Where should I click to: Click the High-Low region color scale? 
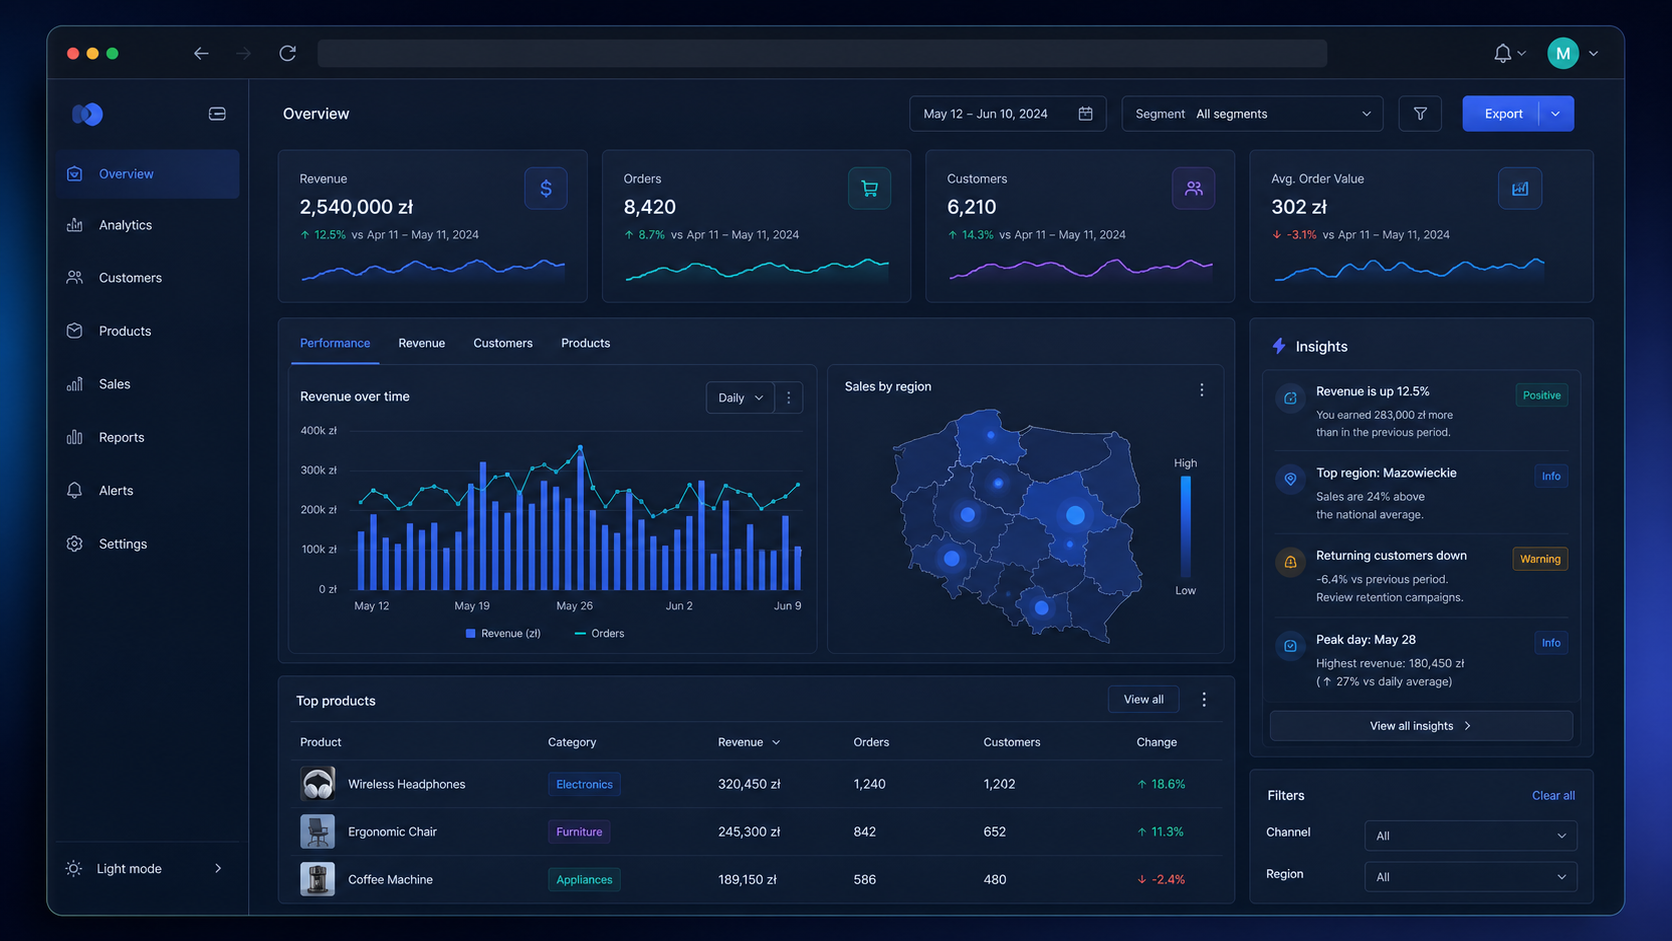(1186, 527)
